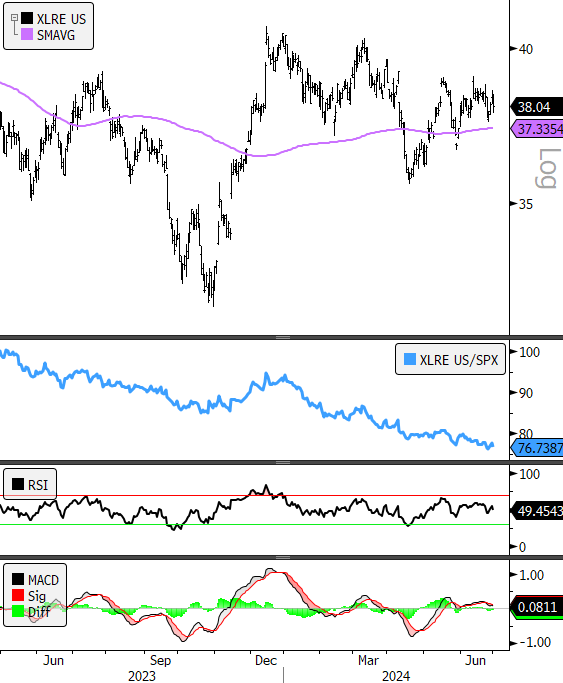The width and height of the screenshot is (563, 683).
Task: Click the 49.4543 RSI value tag
Action: (x=537, y=511)
